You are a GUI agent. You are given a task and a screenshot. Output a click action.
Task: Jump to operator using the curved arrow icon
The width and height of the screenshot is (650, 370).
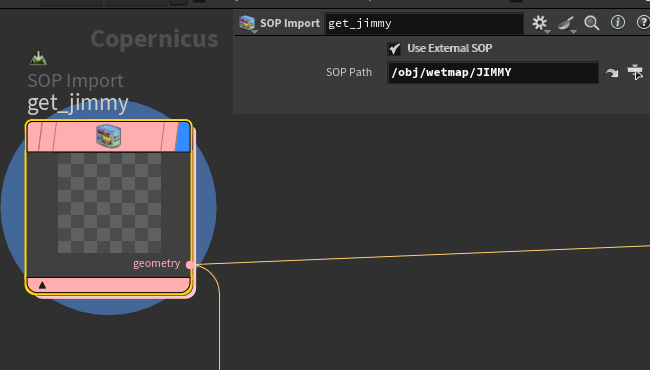[611, 73]
